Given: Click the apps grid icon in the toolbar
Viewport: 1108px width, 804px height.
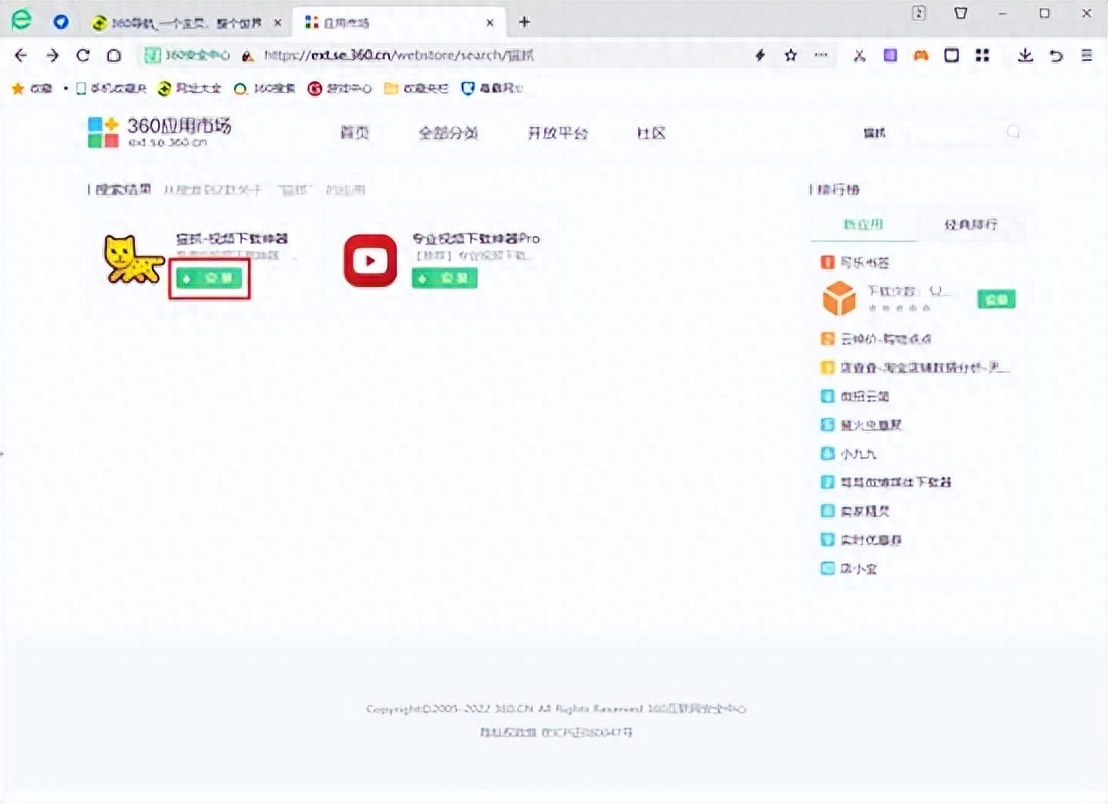Looking at the screenshot, I should [982, 57].
